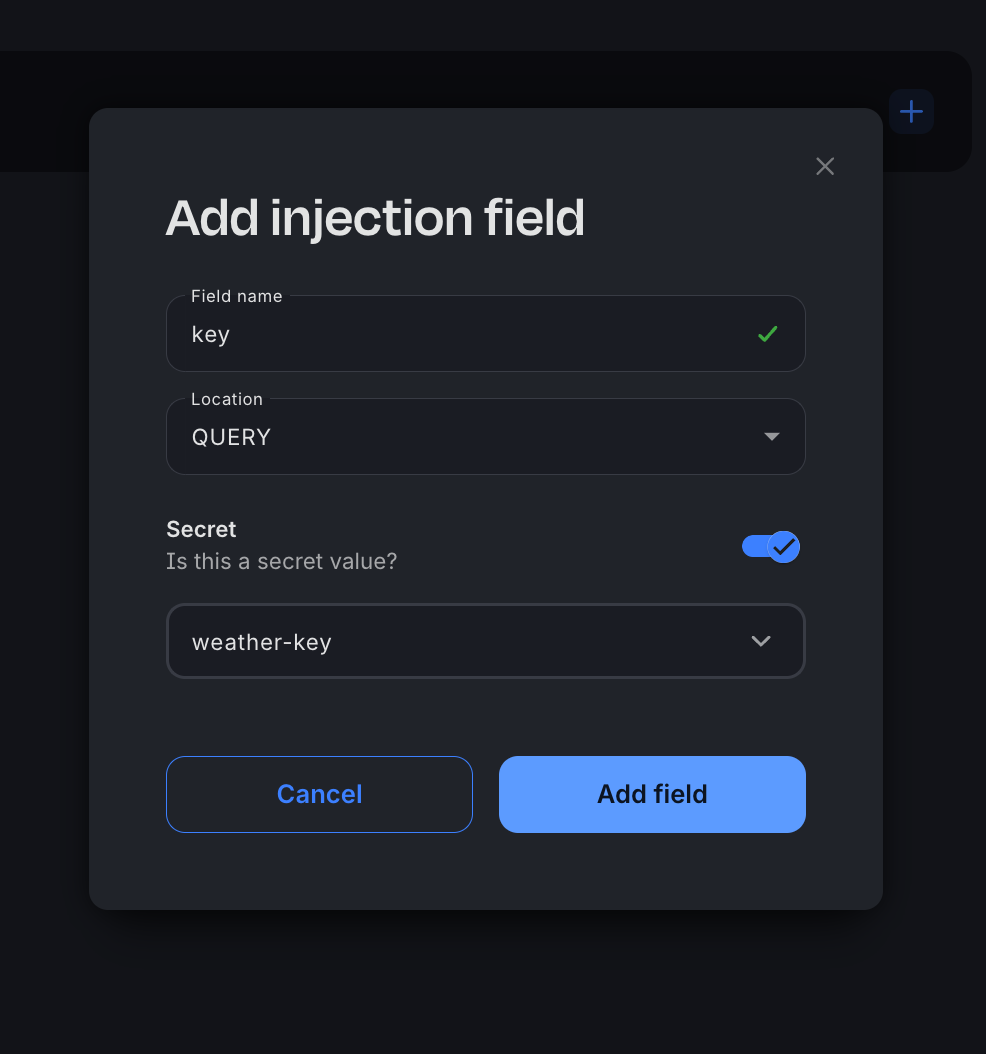Click the blue Add field confirmation
The height and width of the screenshot is (1054, 986).
(652, 794)
